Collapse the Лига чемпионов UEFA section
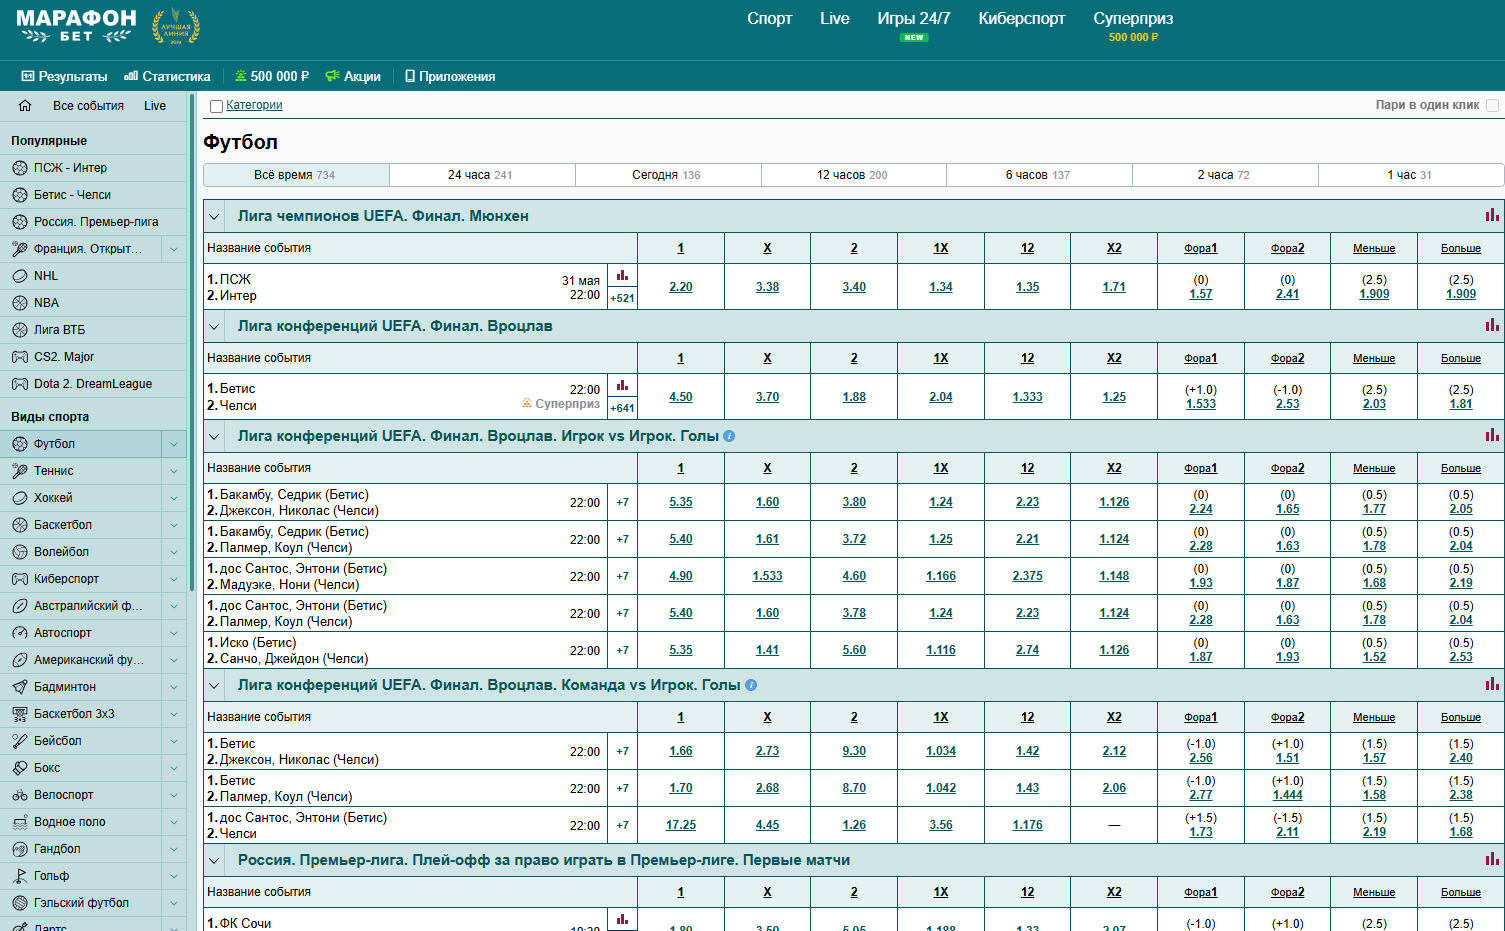 tap(214, 216)
